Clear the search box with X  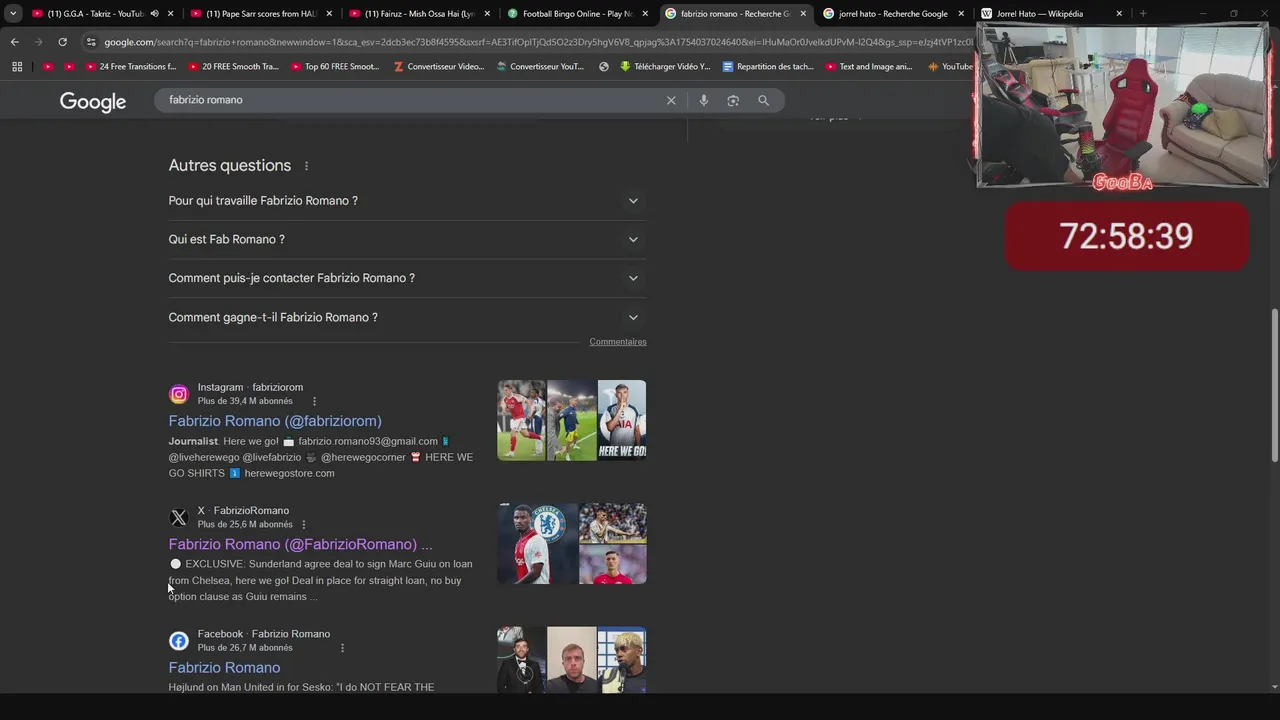point(671,100)
